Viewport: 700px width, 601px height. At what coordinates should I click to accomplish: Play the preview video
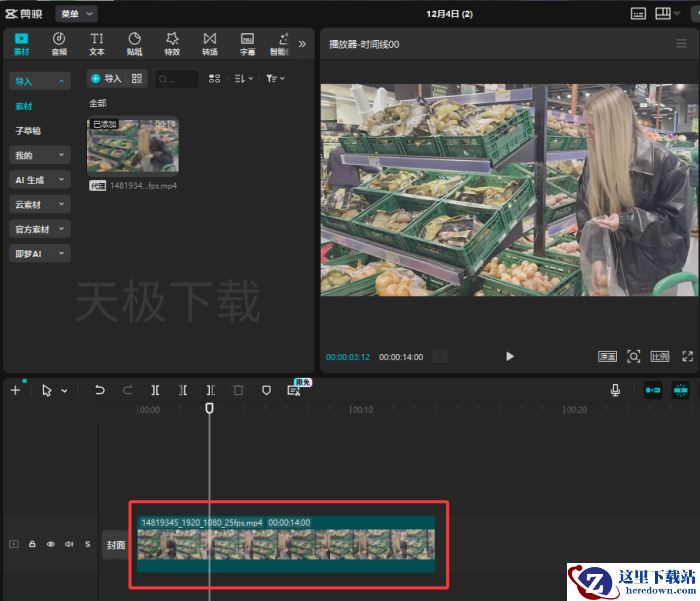[510, 356]
